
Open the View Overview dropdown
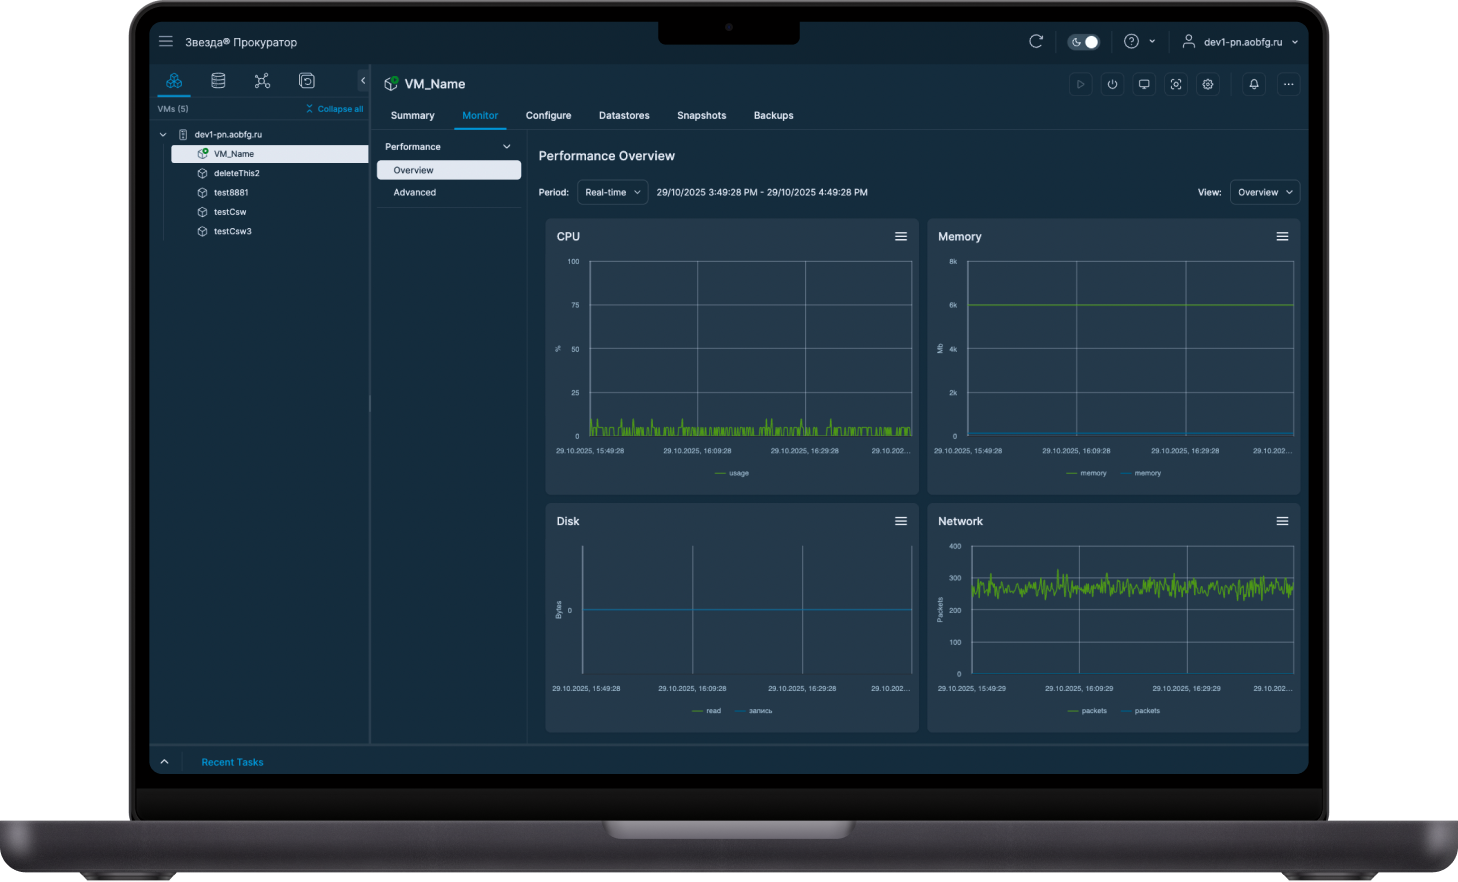(x=1264, y=193)
